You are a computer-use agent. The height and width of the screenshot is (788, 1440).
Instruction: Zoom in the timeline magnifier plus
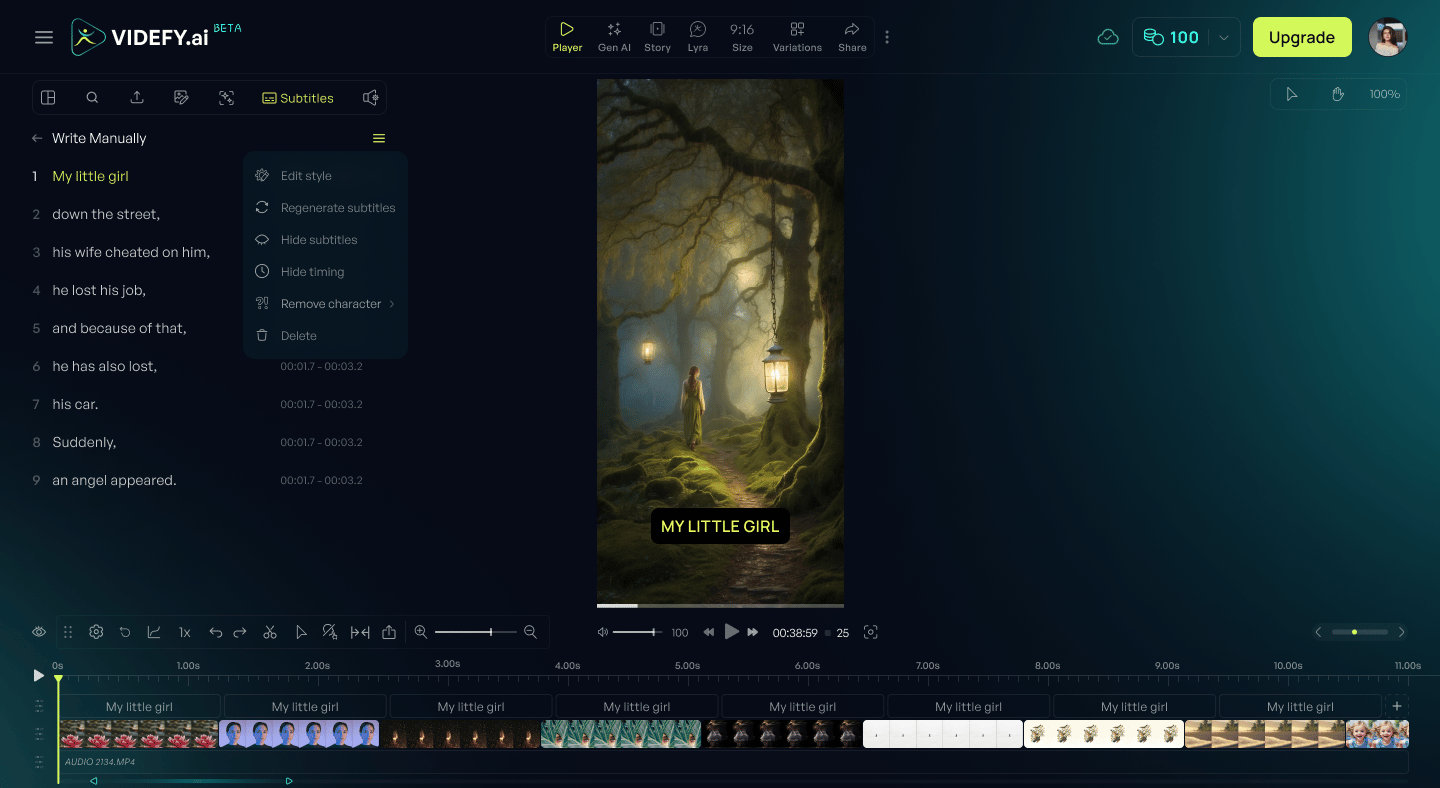421,632
